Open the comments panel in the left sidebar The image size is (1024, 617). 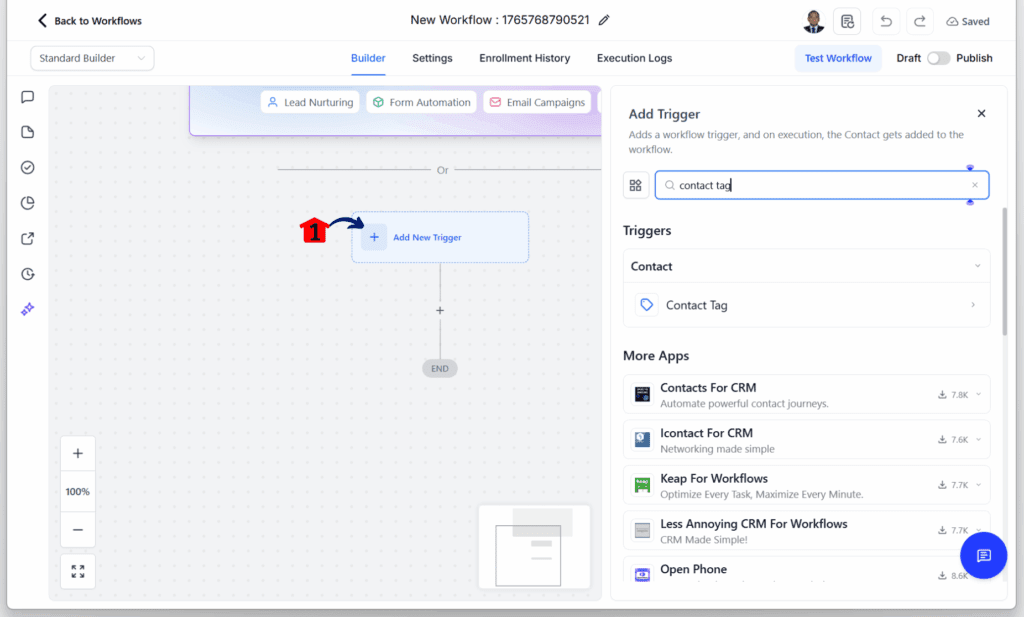click(27, 97)
